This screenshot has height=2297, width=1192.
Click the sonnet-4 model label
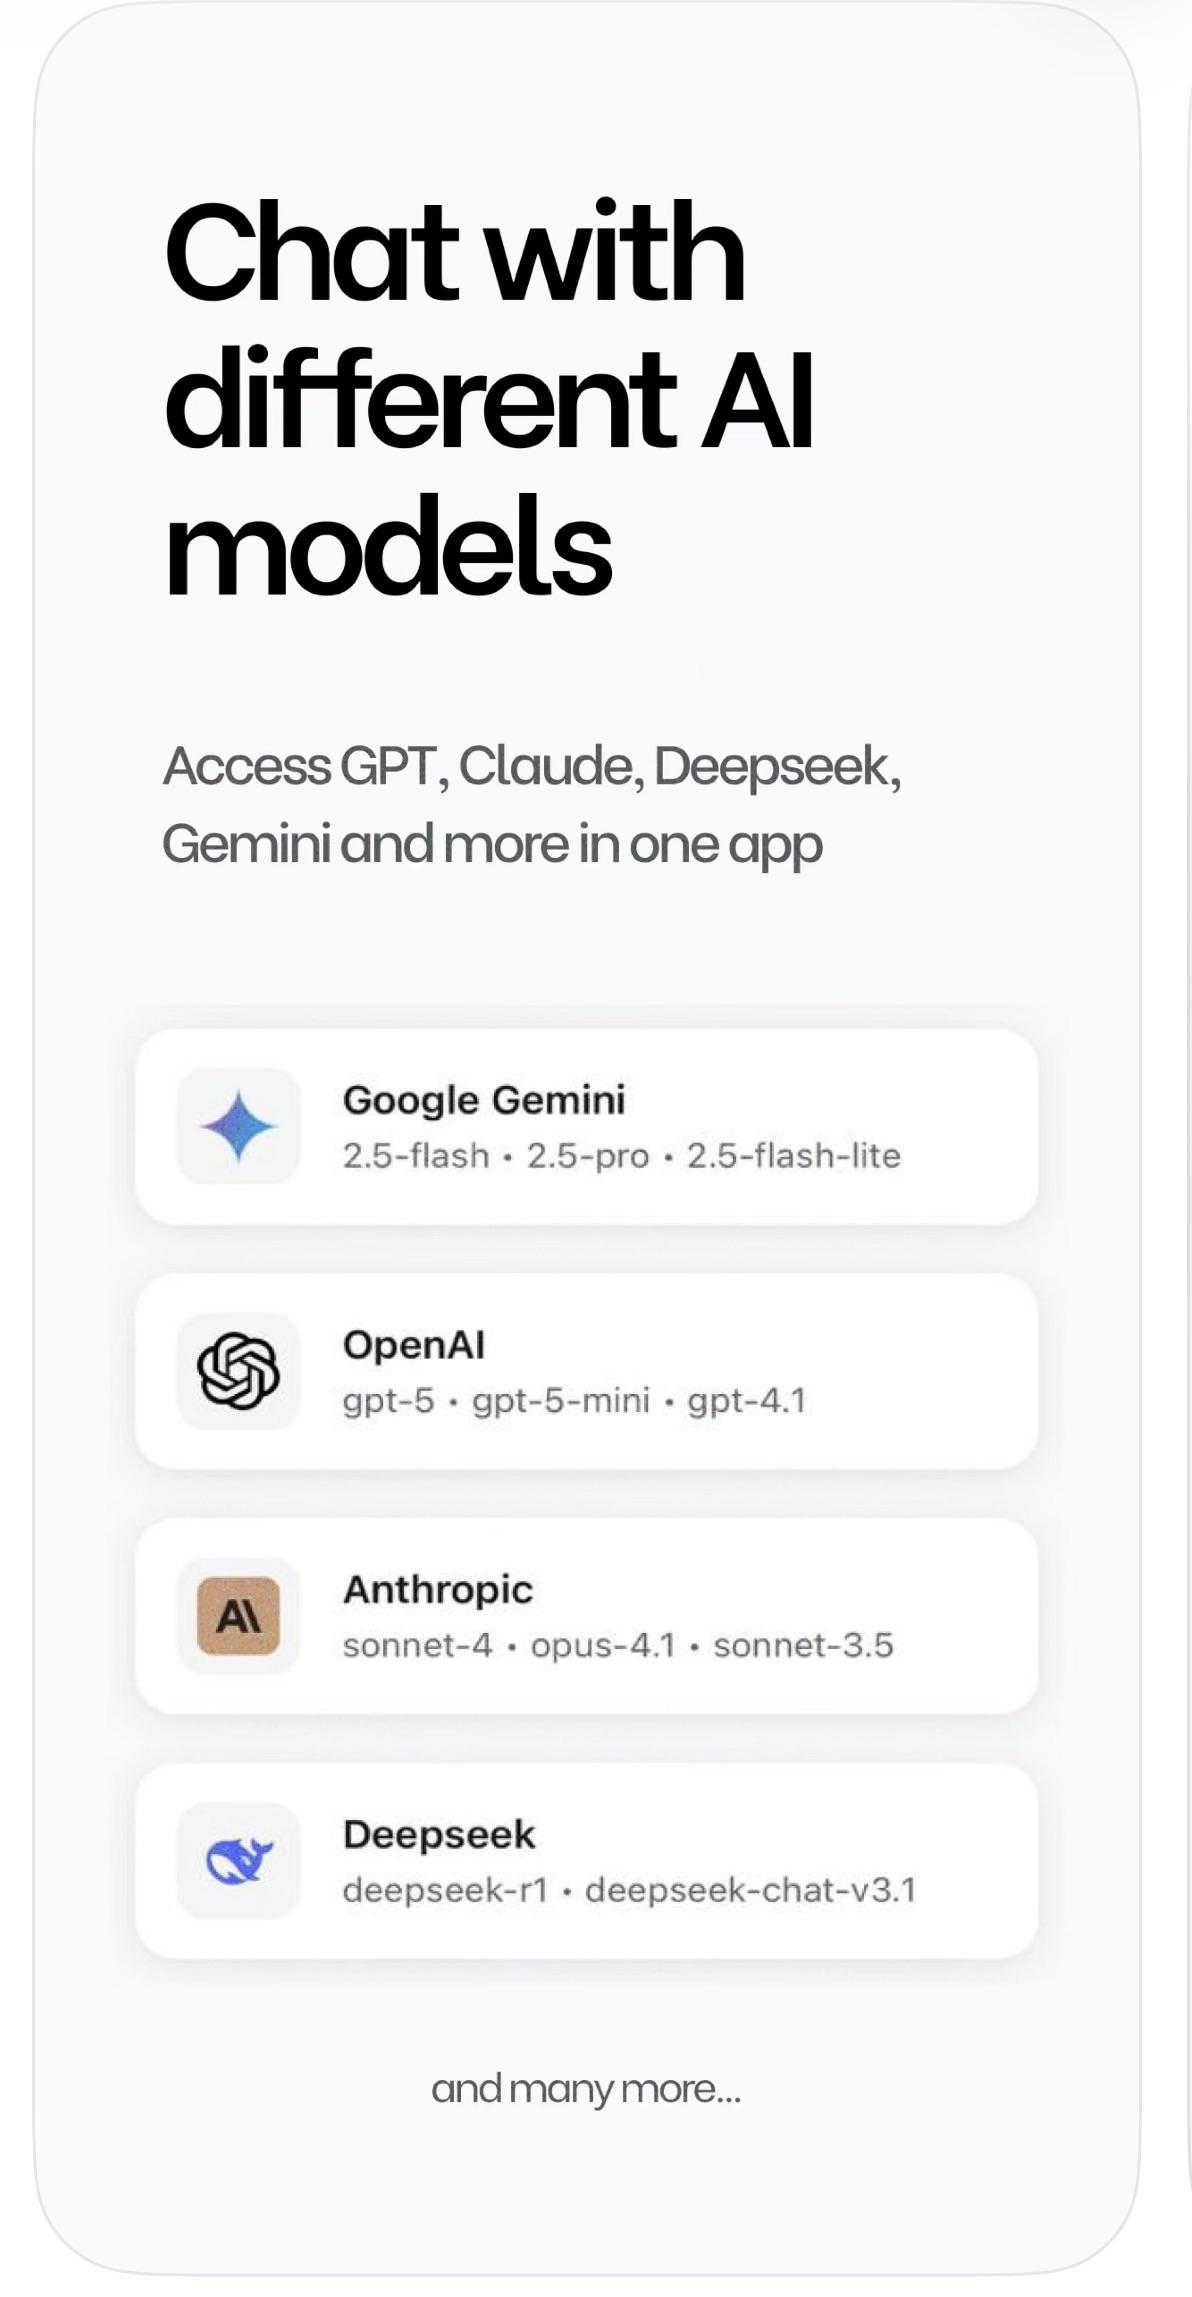418,1645
